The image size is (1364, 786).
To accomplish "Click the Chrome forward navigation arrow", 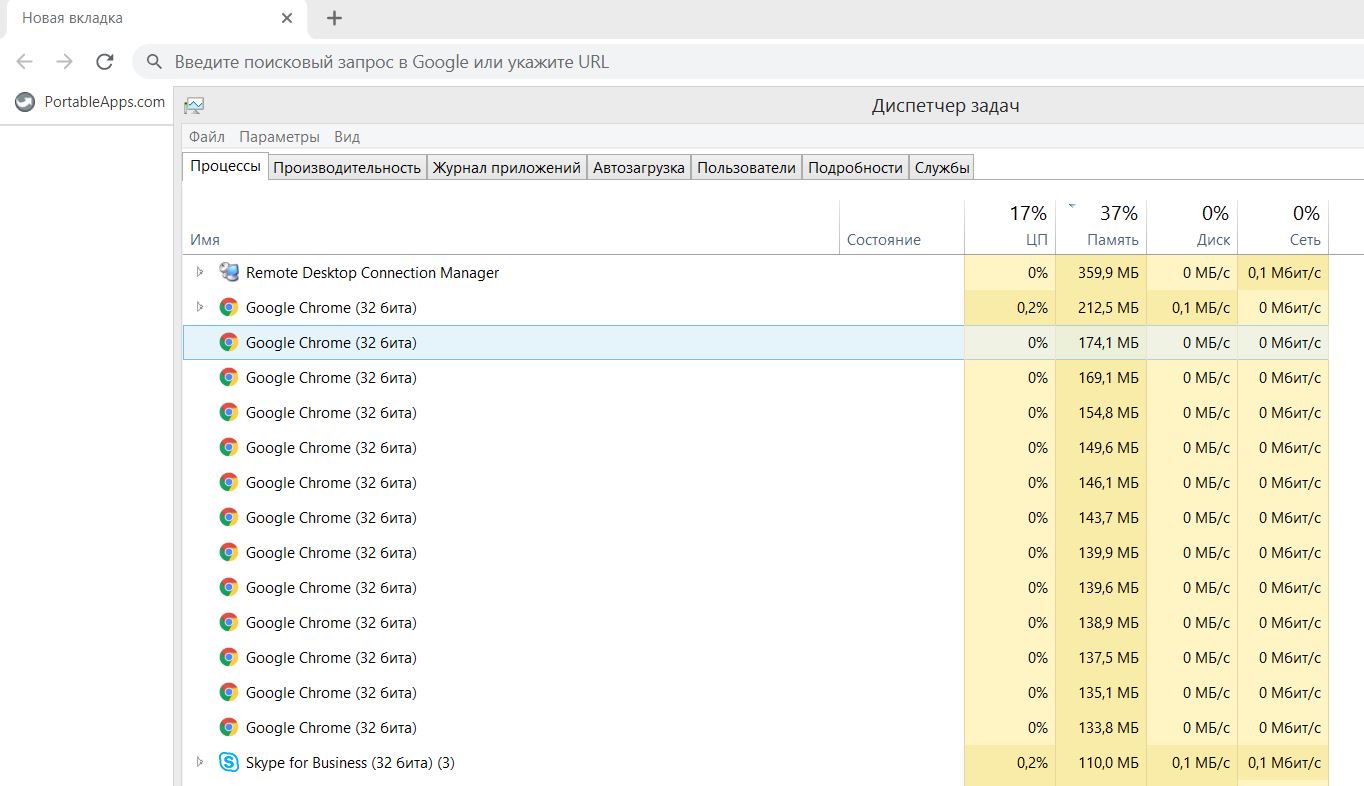I will click(x=65, y=62).
